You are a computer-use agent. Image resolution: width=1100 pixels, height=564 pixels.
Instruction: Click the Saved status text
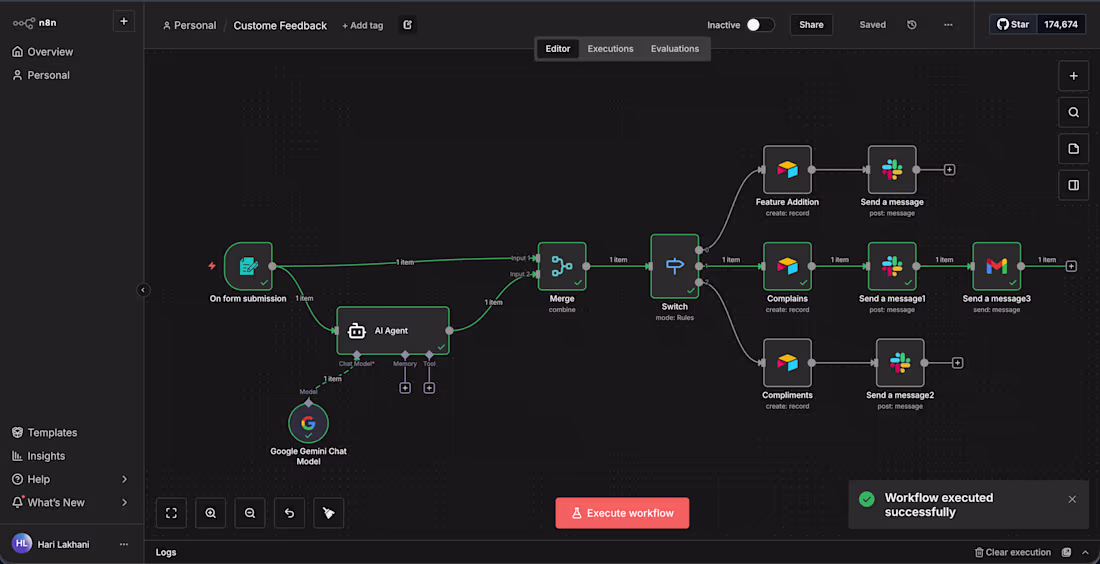[x=873, y=25]
